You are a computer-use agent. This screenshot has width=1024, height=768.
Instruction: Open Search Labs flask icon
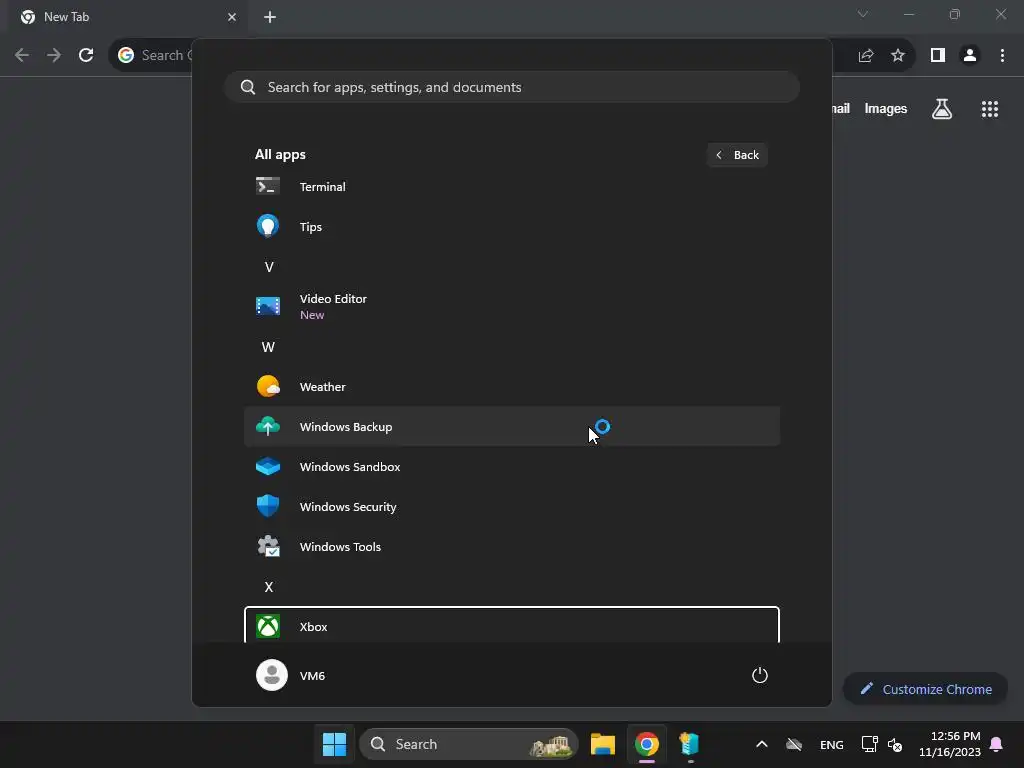[x=941, y=109]
